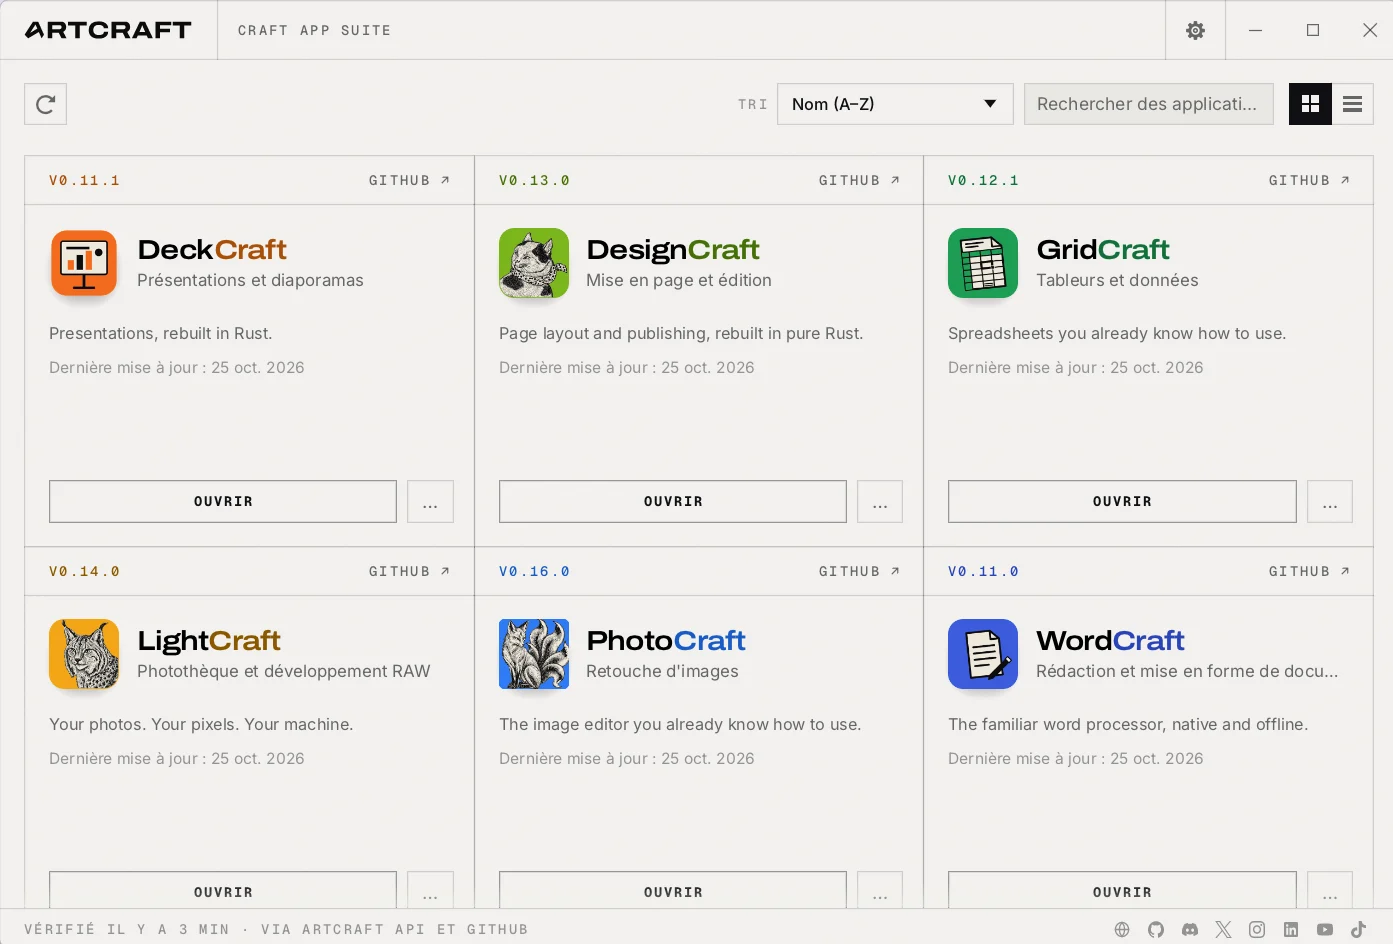Click the LightCraft lynx app icon
Viewport: 1393px width, 944px height.
tap(84, 655)
